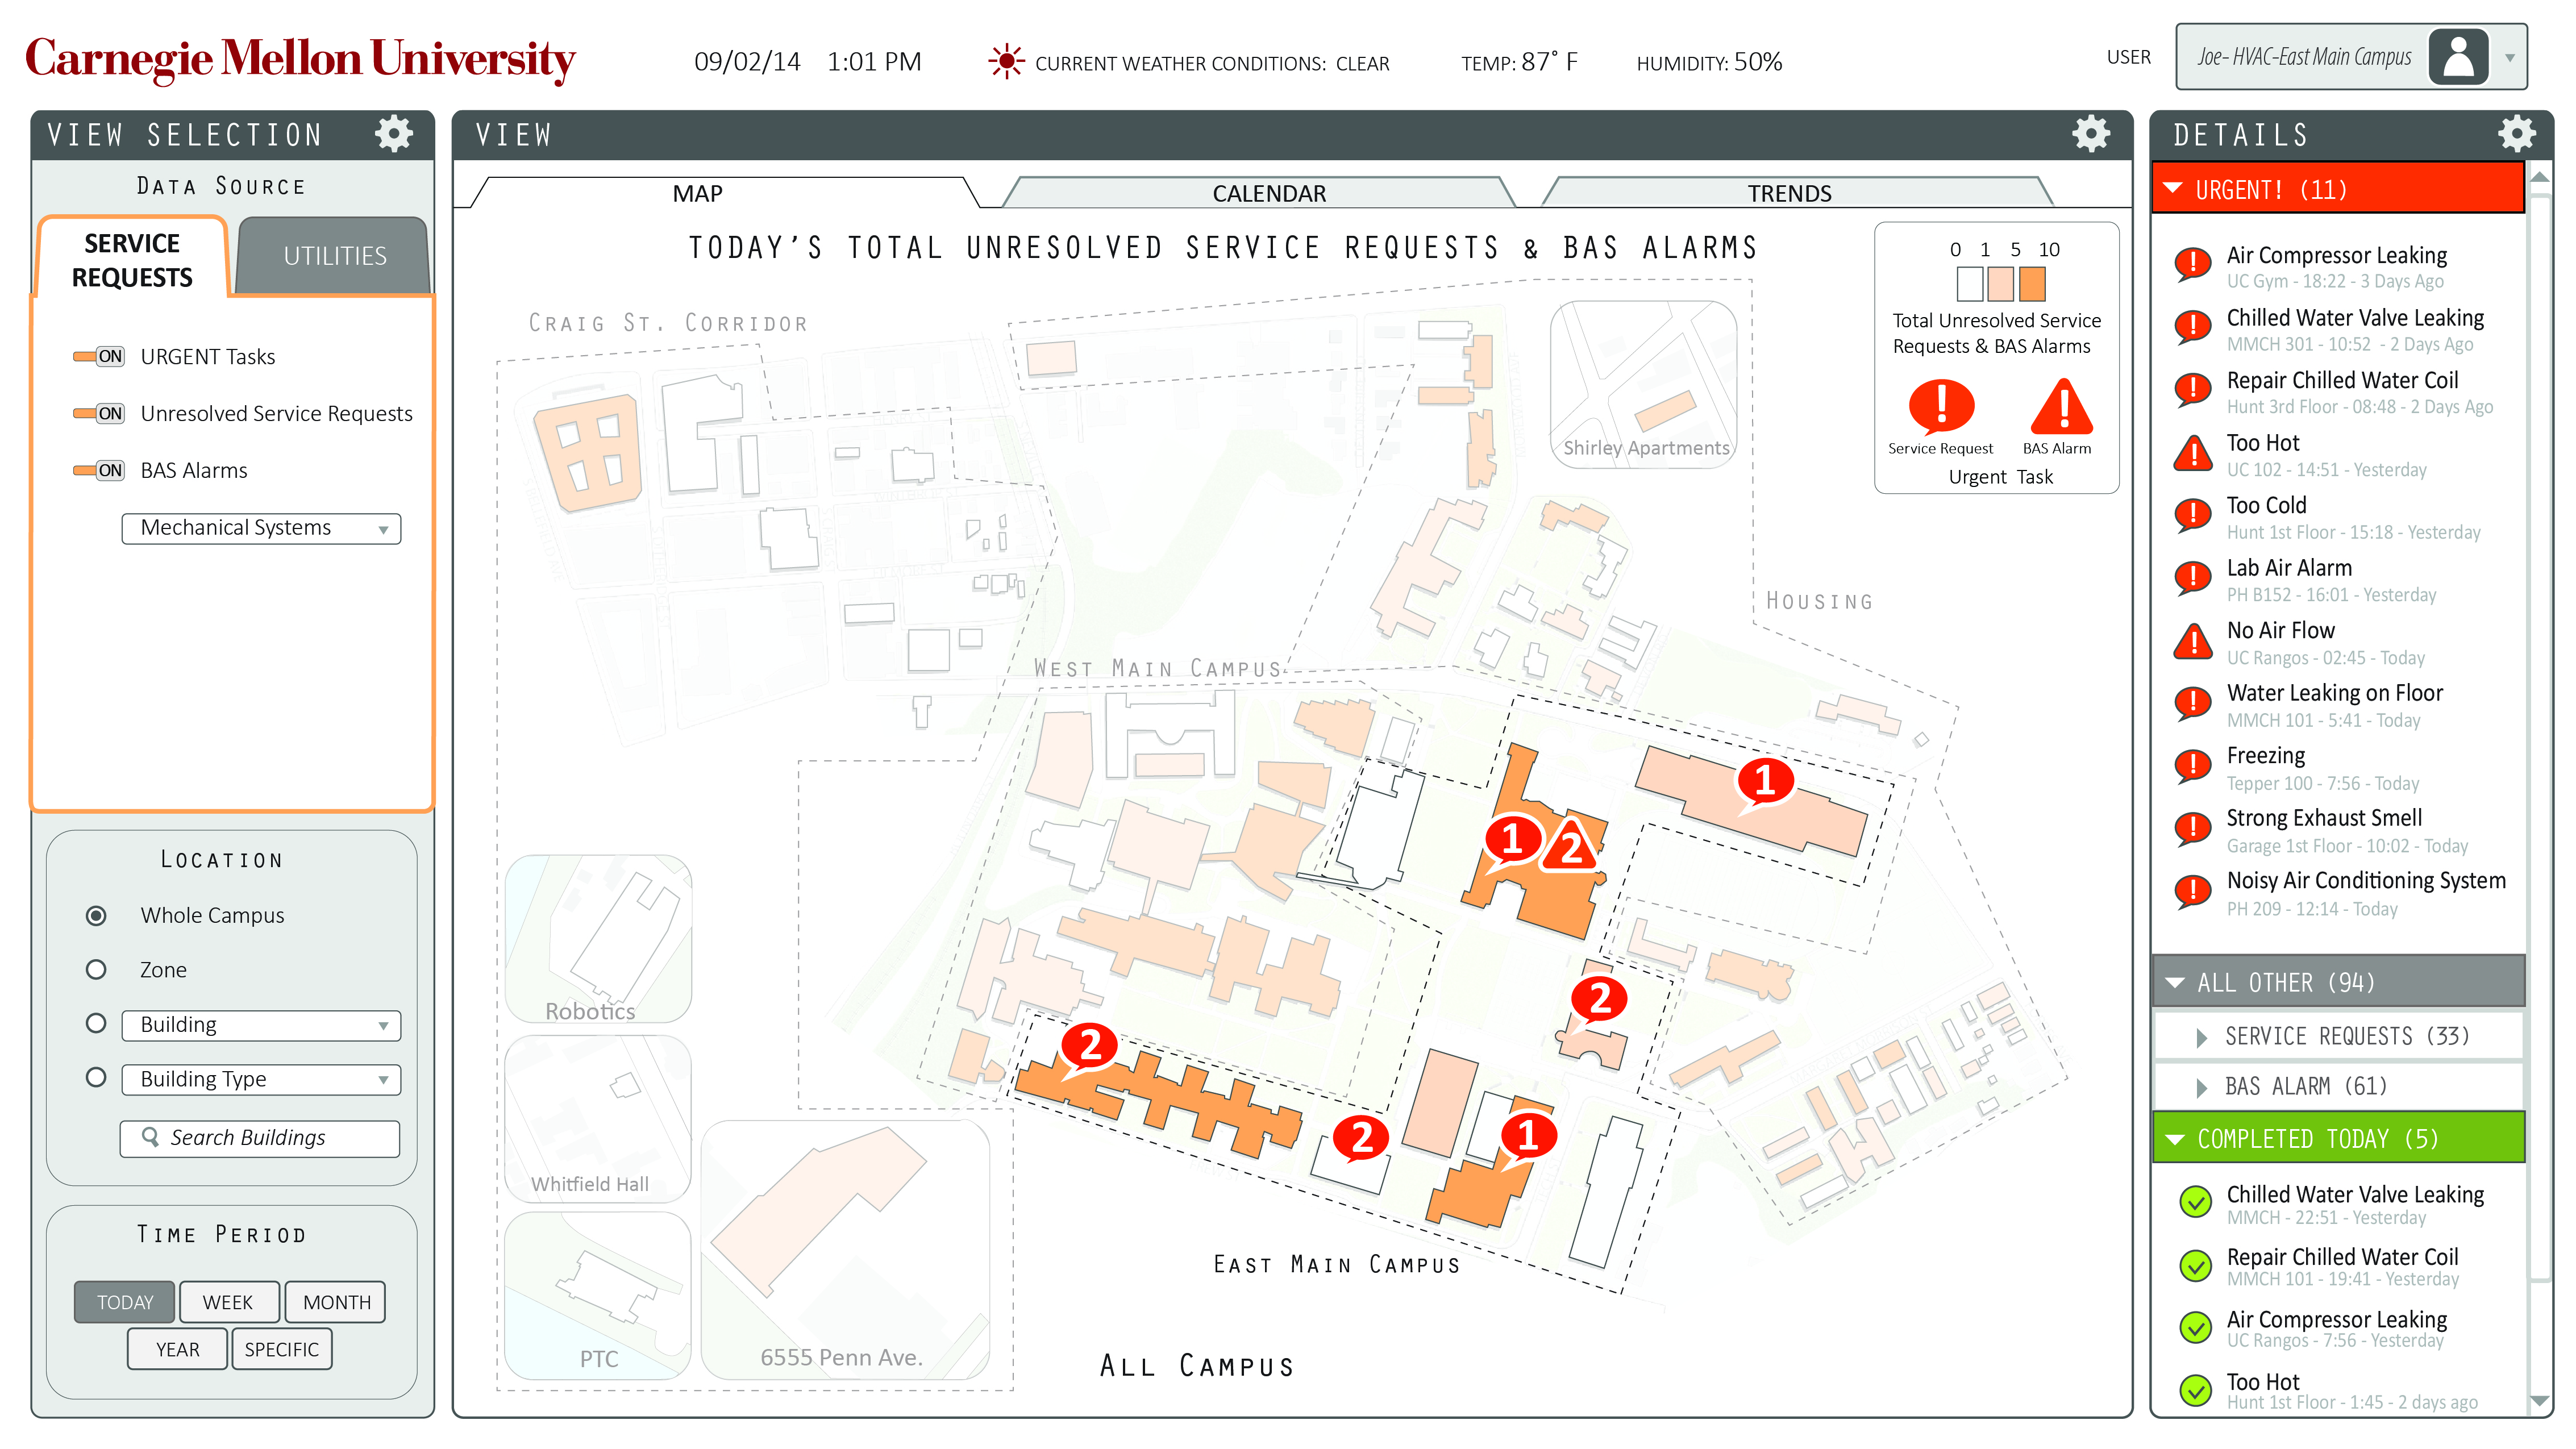Select the Building radio button
Screen dimensions: 2576x1449
[x=96, y=1023]
